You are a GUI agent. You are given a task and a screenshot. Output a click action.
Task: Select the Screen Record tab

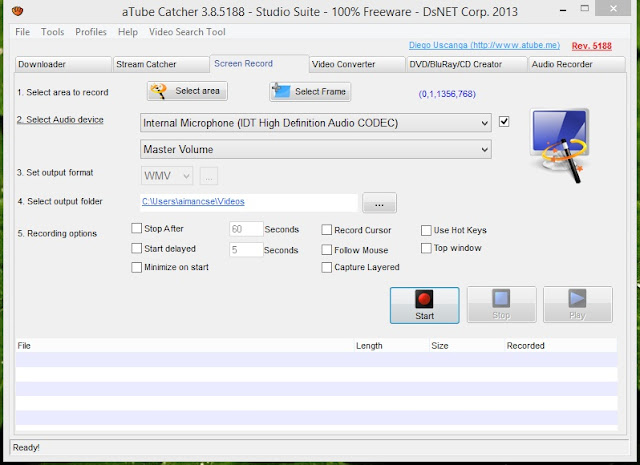[x=259, y=64]
